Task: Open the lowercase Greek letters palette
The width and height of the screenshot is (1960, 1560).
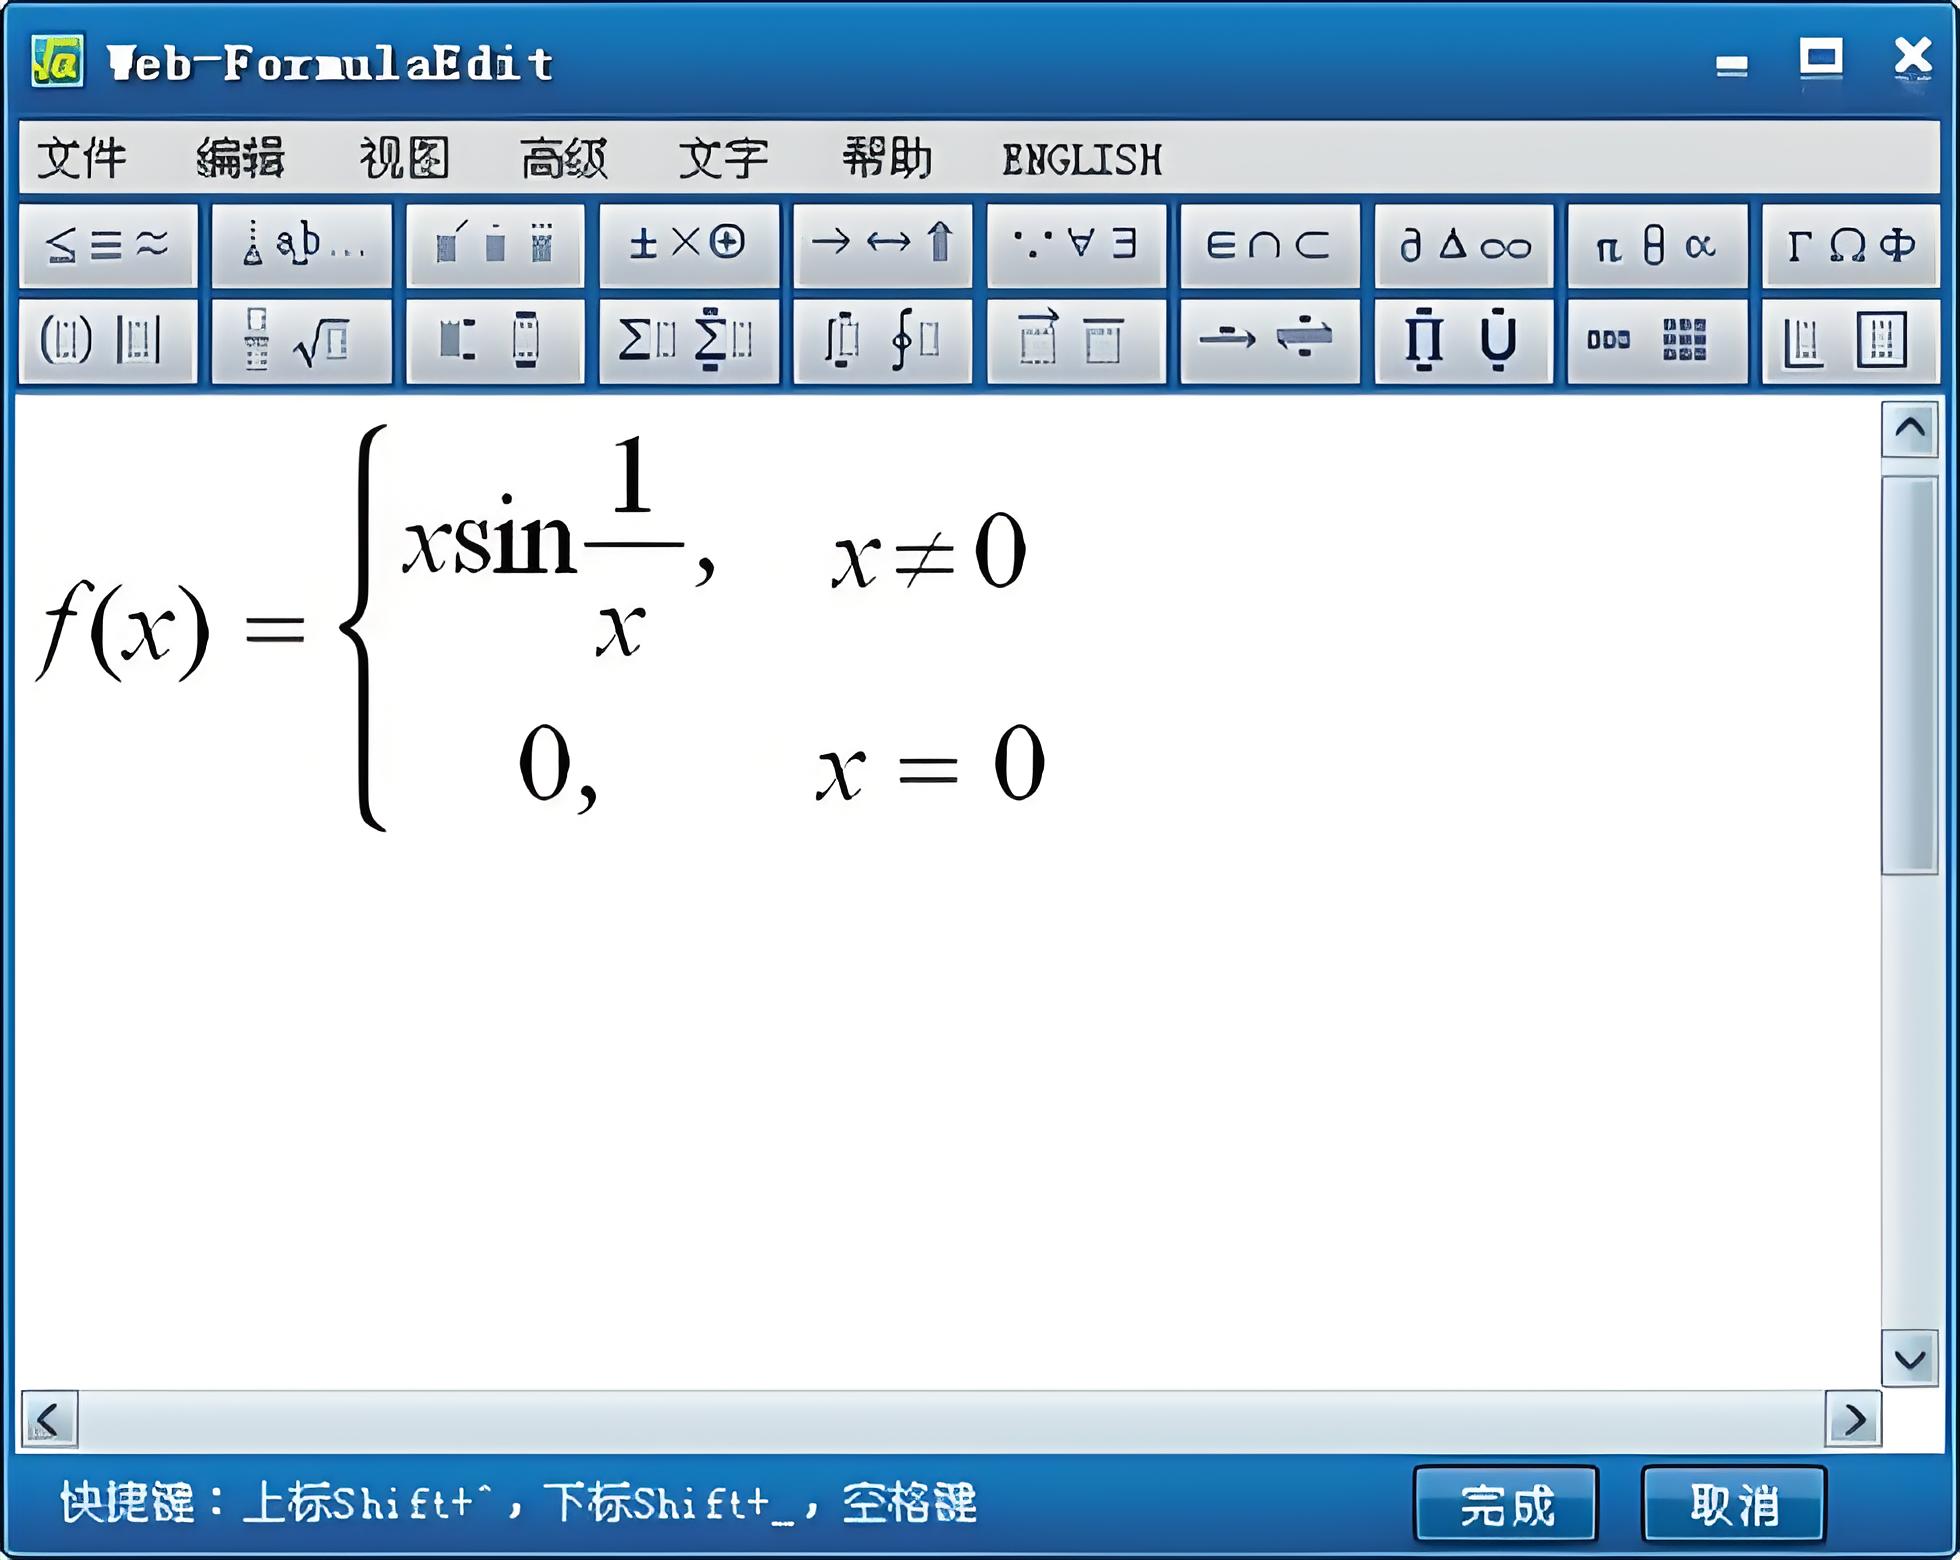Action: [x=1657, y=245]
